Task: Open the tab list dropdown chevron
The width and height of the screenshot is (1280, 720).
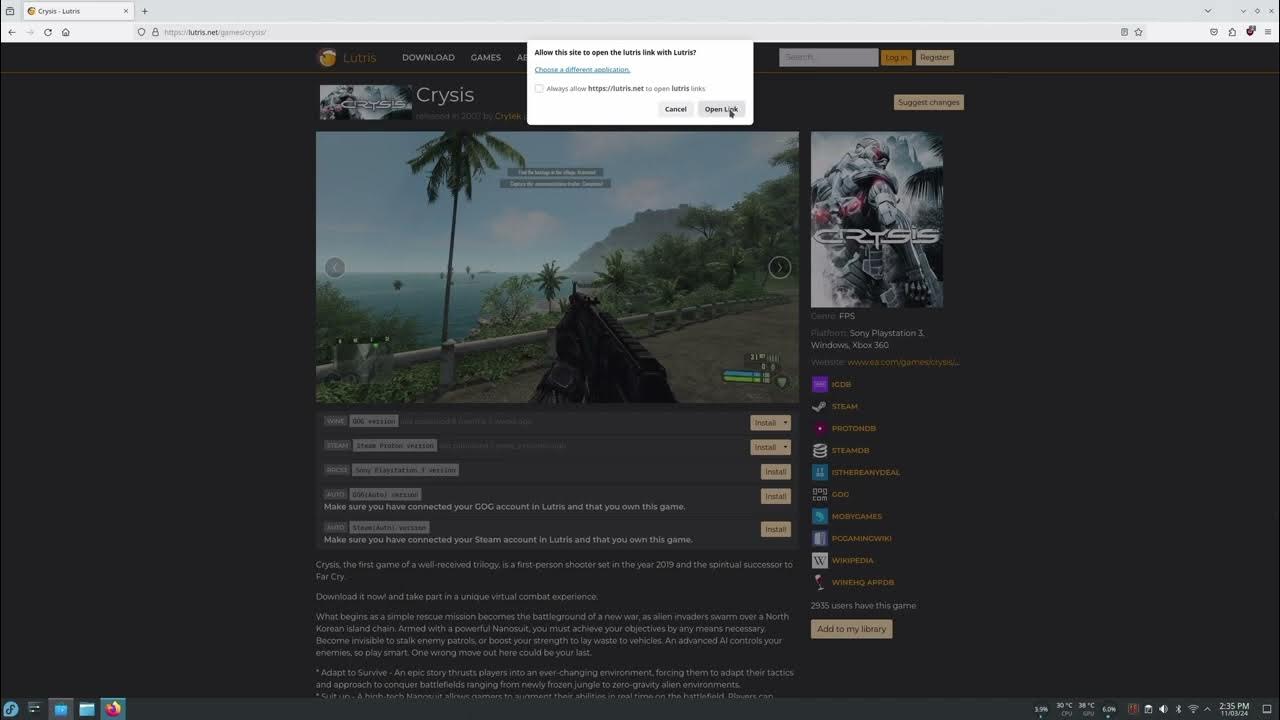Action: (1208, 11)
